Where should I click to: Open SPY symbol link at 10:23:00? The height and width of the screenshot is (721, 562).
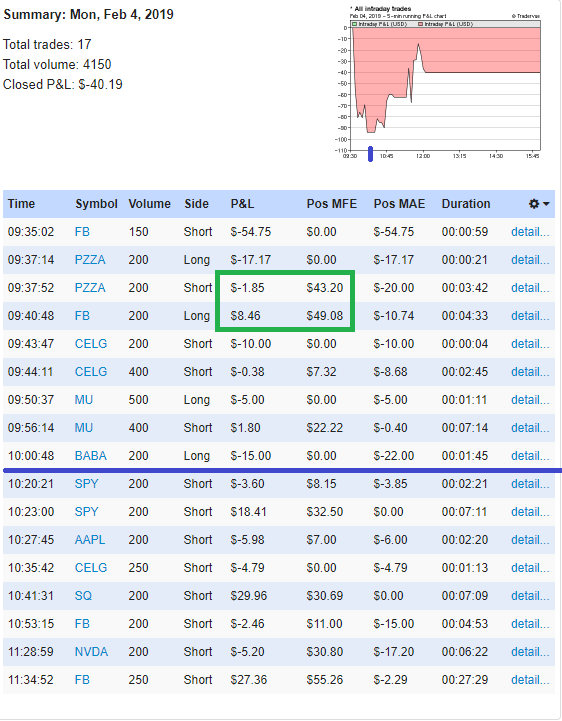(86, 512)
